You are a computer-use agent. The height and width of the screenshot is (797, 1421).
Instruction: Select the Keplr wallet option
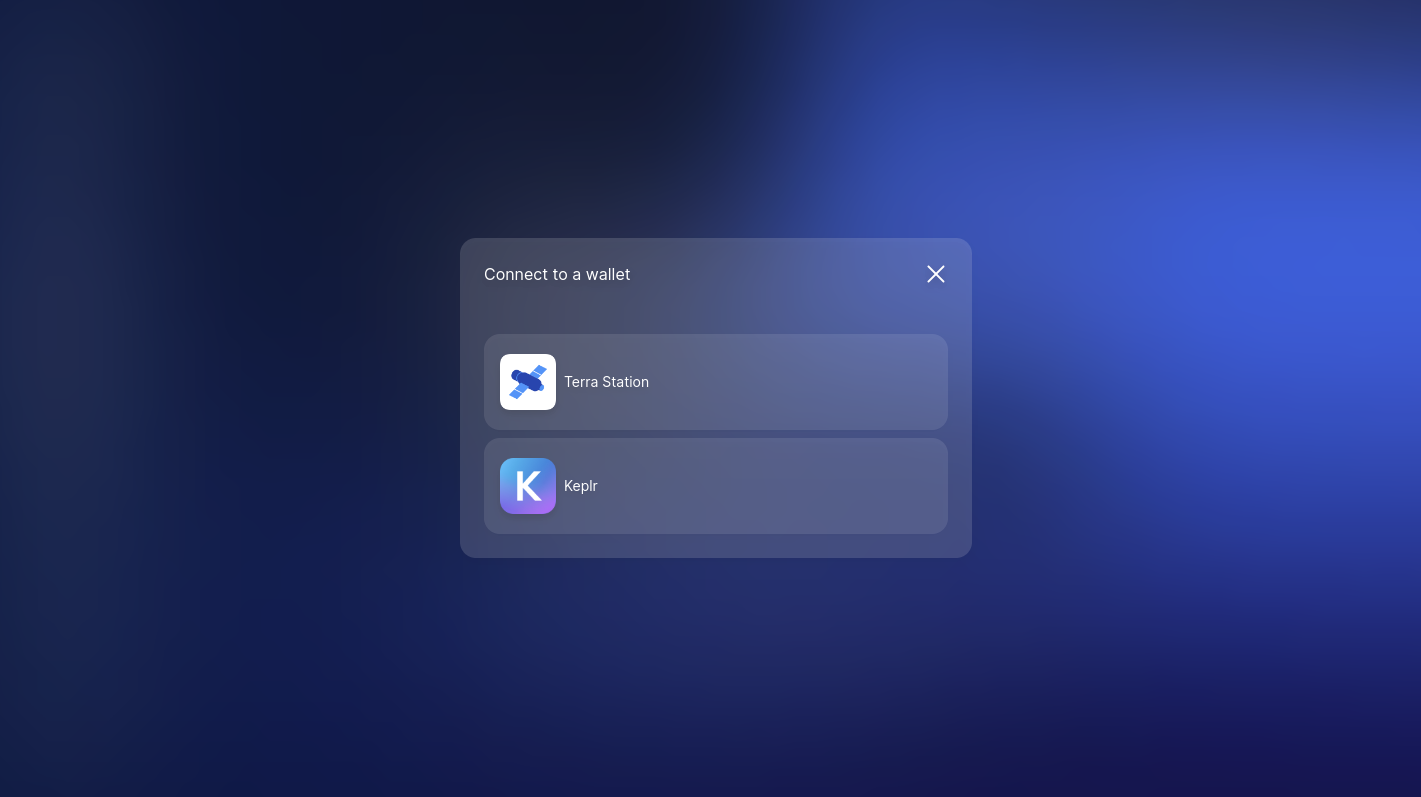[715, 486]
